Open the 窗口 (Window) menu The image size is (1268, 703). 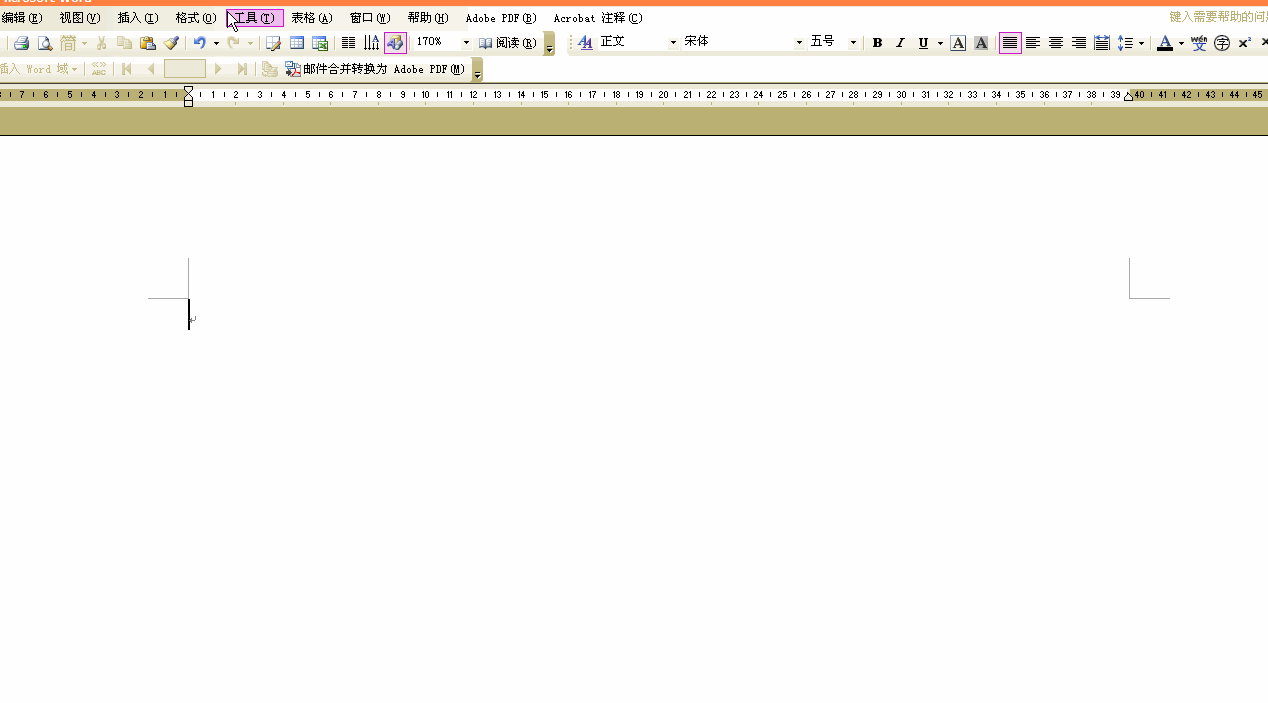point(370,18)
